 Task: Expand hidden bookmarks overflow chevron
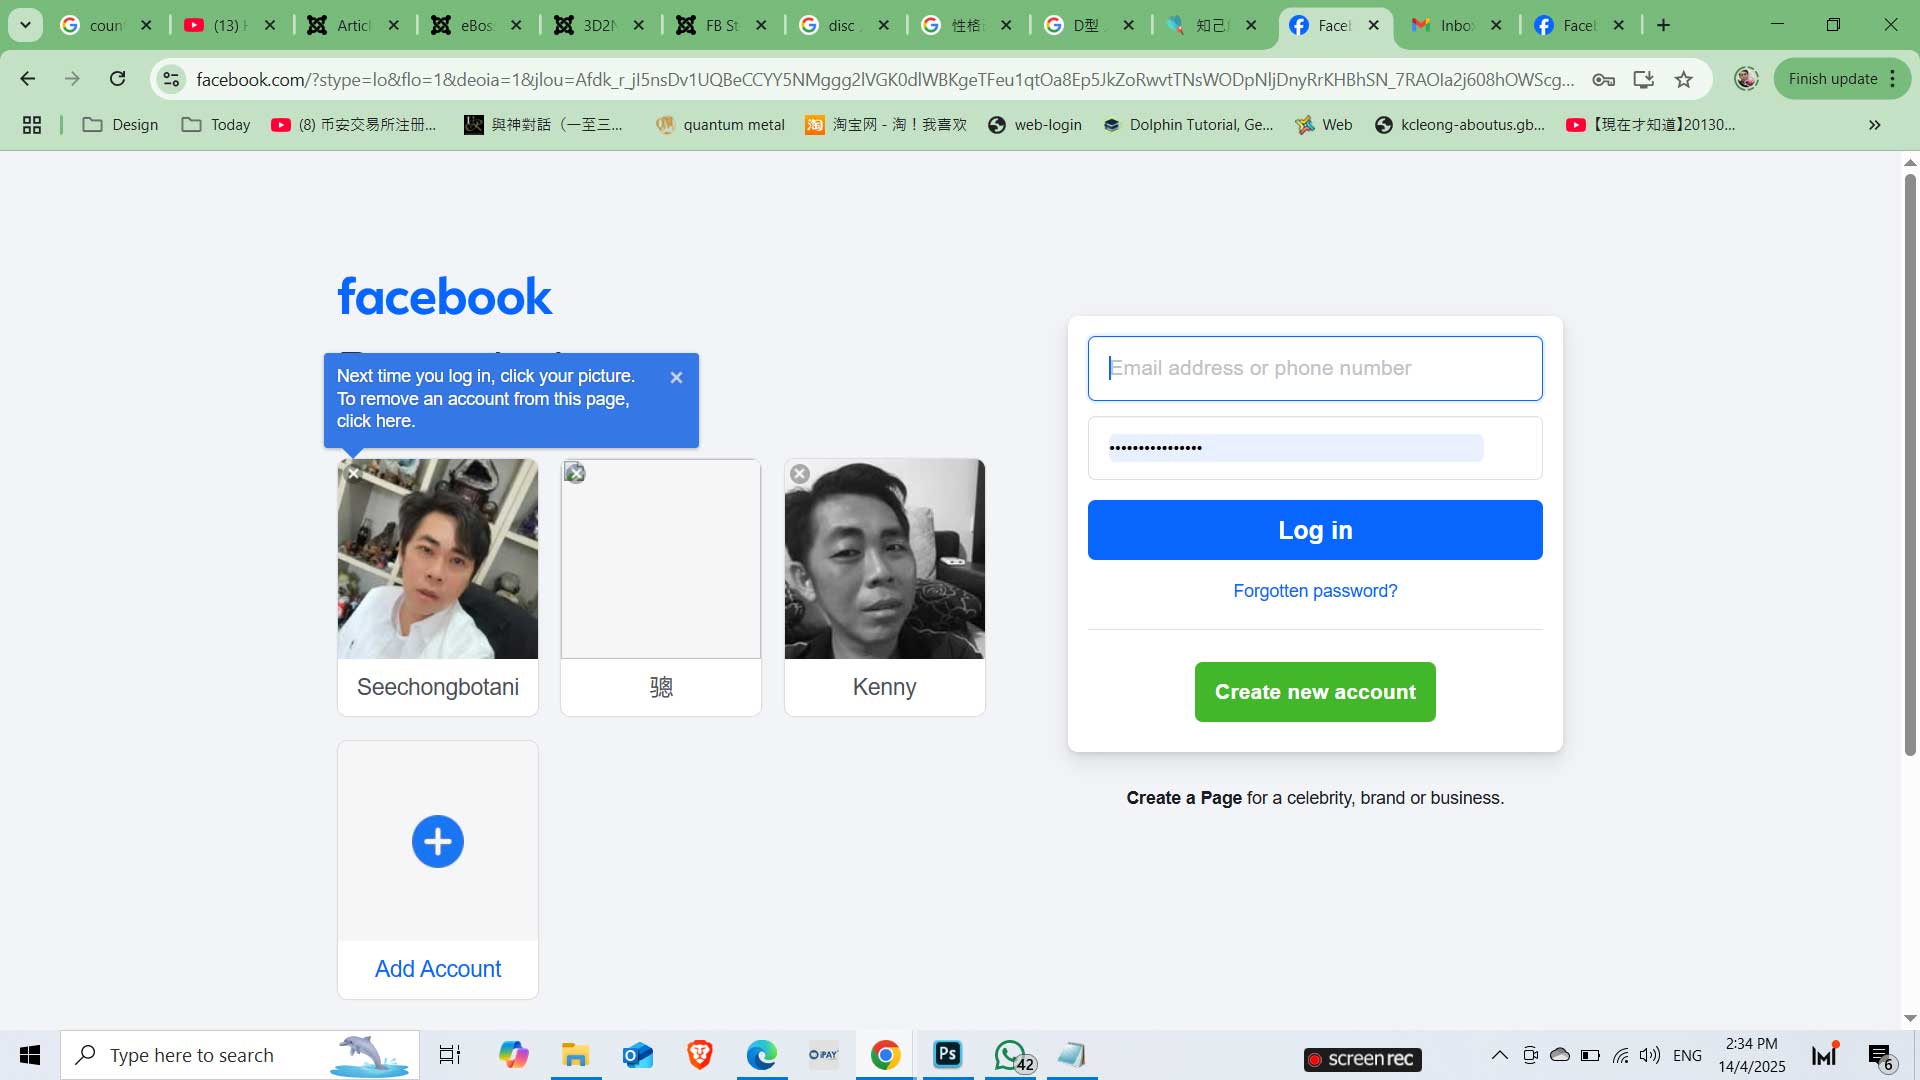1874,125
